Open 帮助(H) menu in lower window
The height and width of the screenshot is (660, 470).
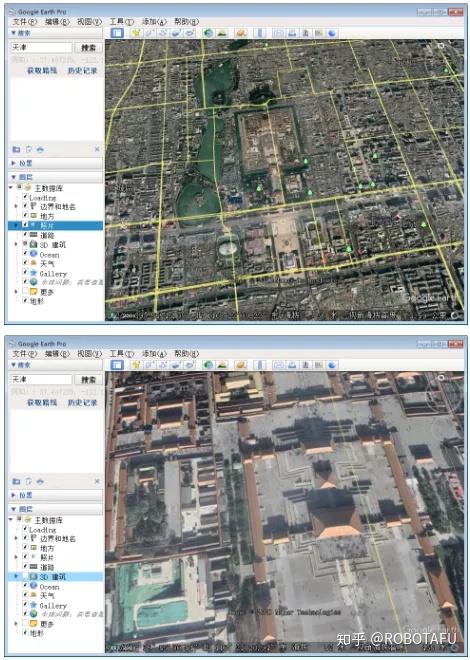(186, 354)
